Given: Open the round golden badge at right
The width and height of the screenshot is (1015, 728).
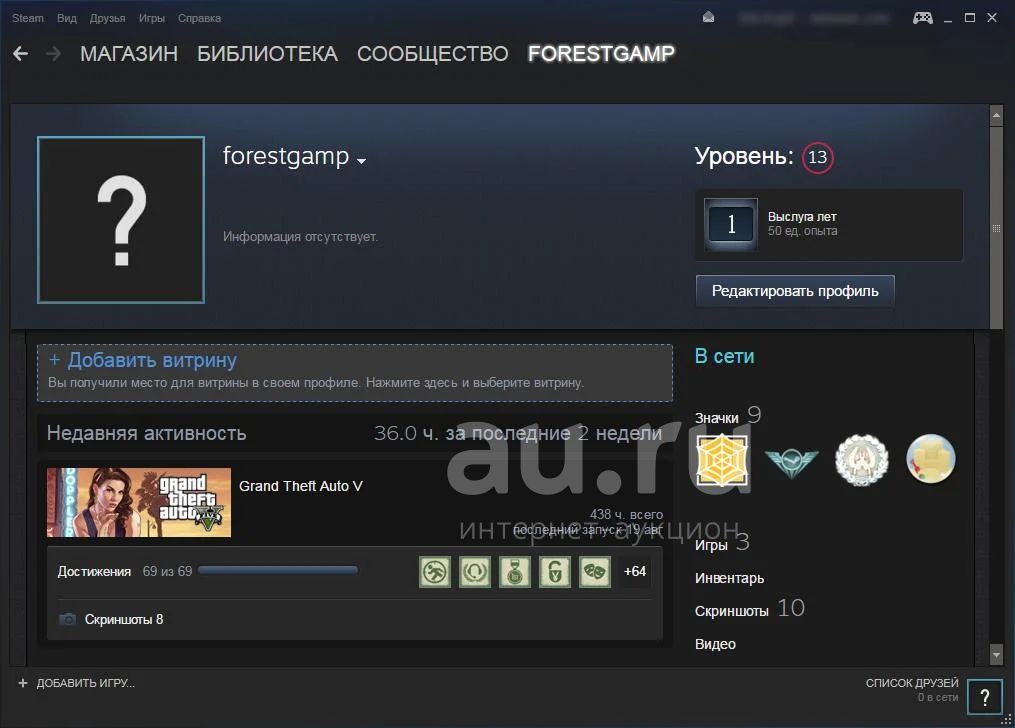Looking at the screenshot, I should [x=930, y=459].
